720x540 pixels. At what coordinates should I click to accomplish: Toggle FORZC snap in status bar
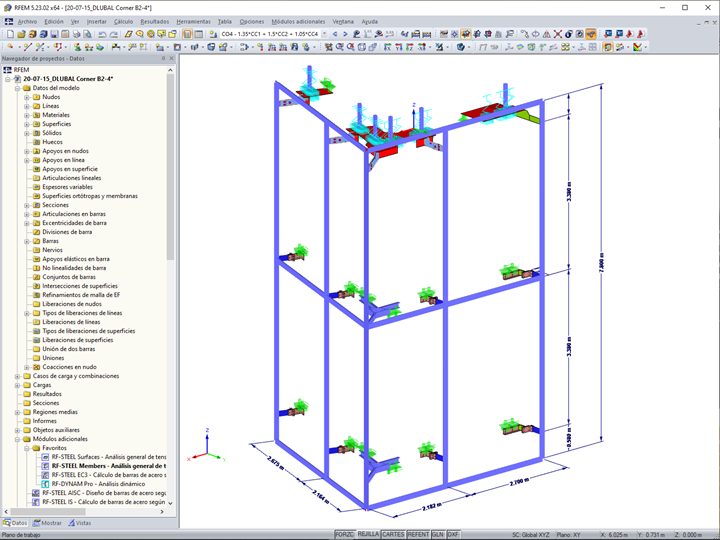tap(344, 534)
